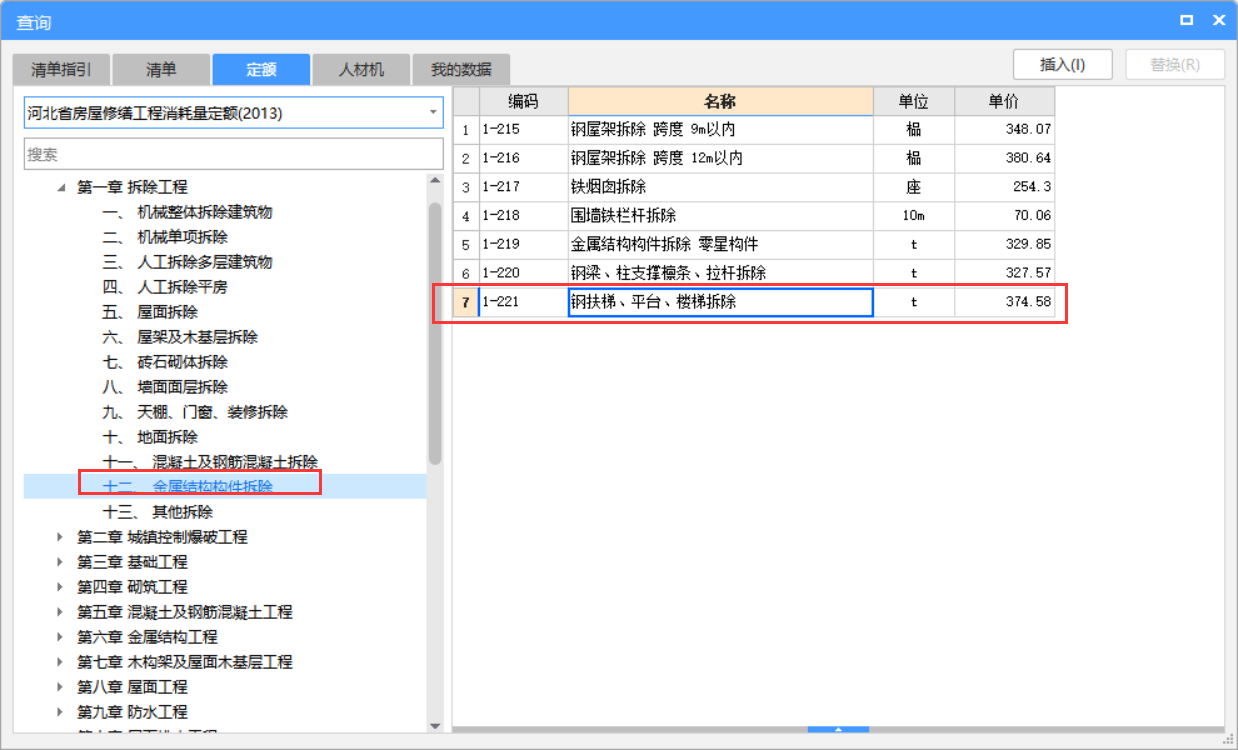Click code cell 1-218
The width and height of the screenshot is (1238, 750).
(x=523, y=216)
